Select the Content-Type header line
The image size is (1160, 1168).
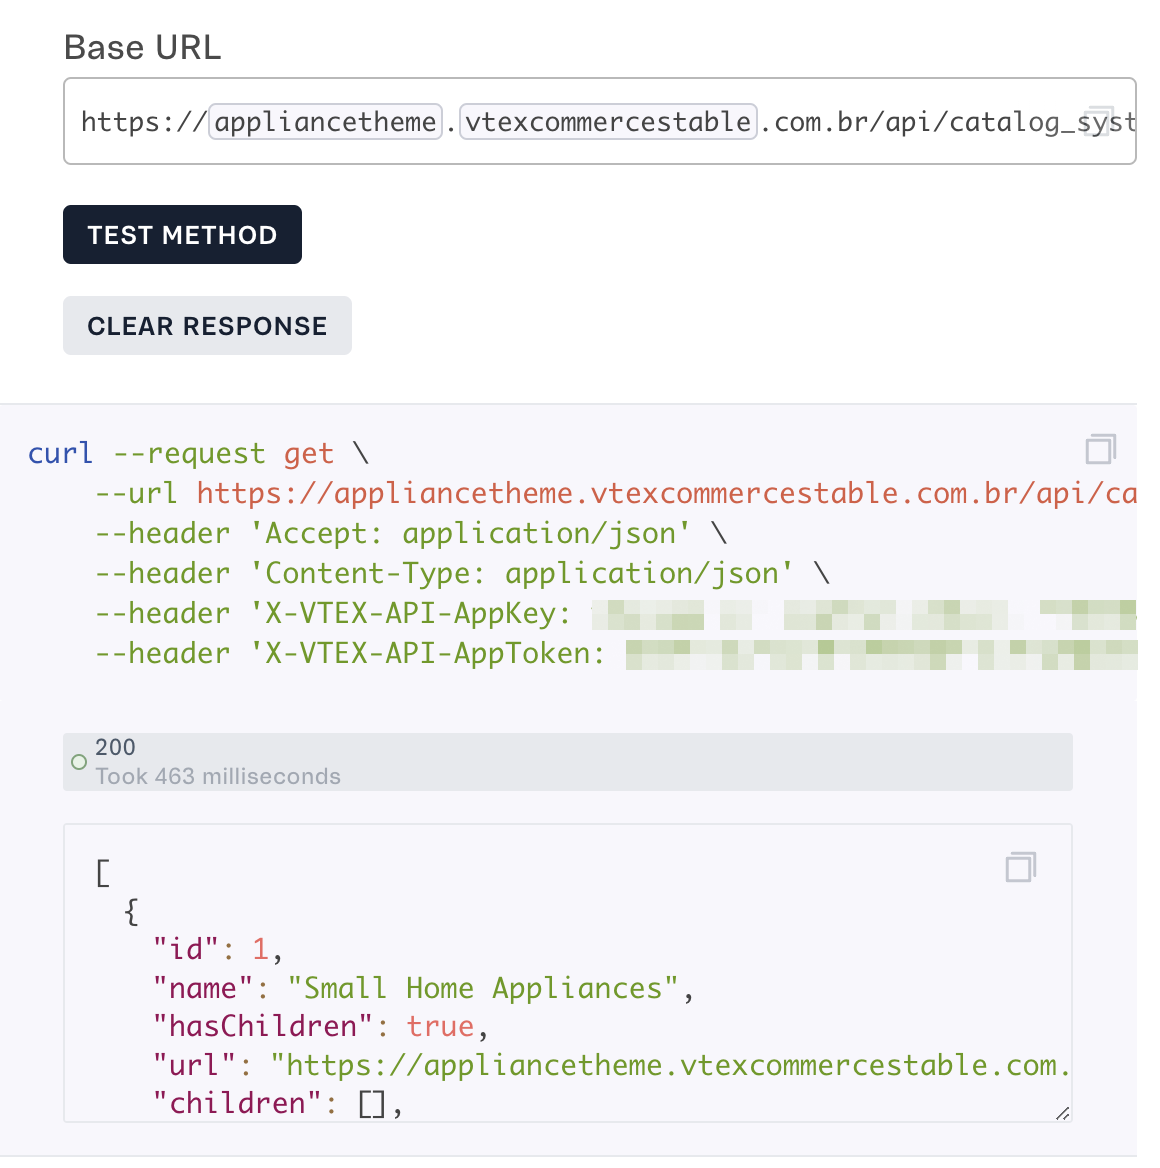click(x=462, y=574)
